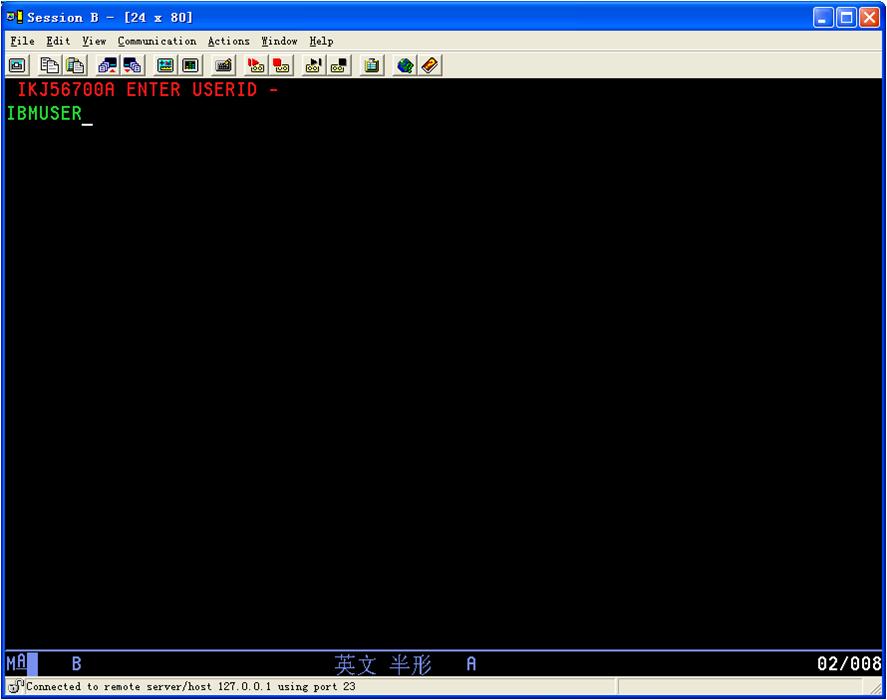The width and height of the screenshot is (887, 700).
Task: Click the connection status icon in the status bar
Action: coord(16,686)
